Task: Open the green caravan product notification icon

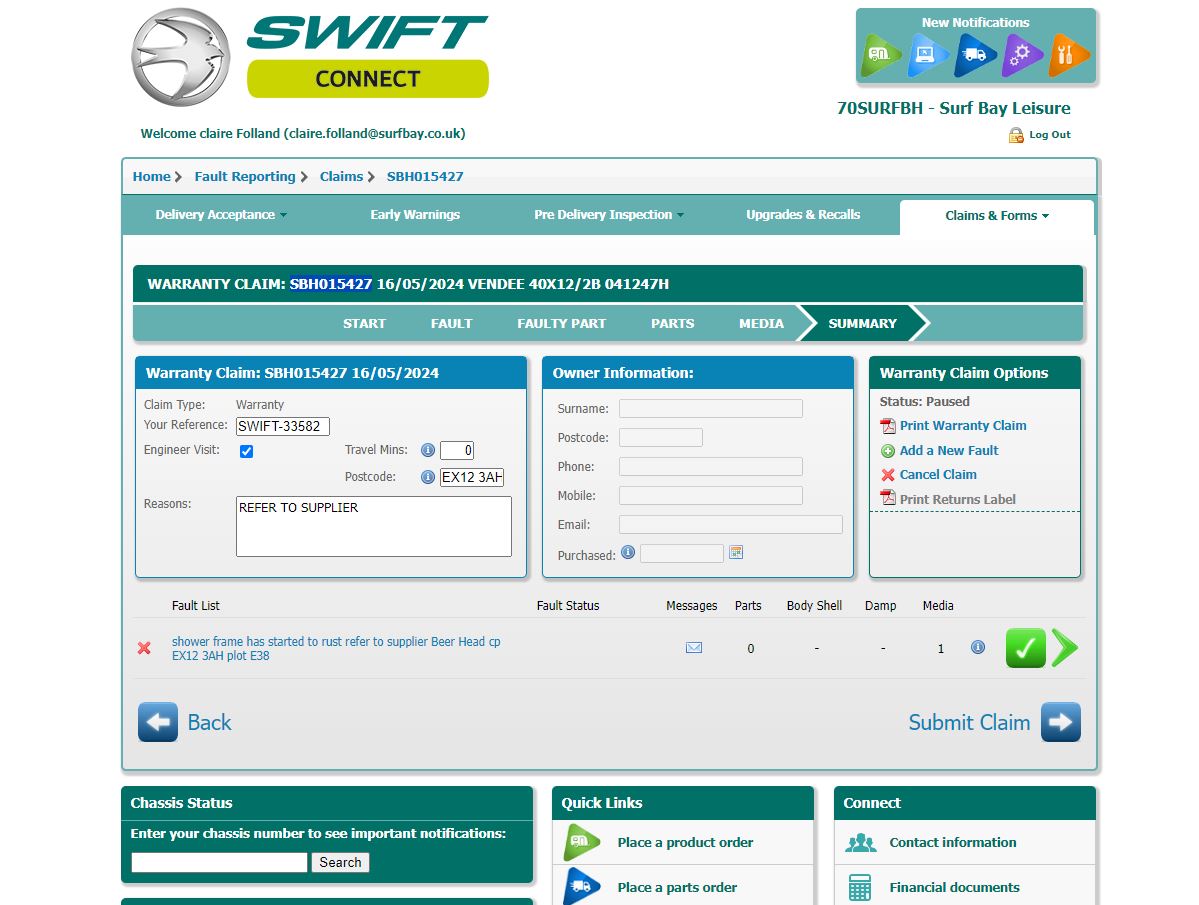Action: 880,55
